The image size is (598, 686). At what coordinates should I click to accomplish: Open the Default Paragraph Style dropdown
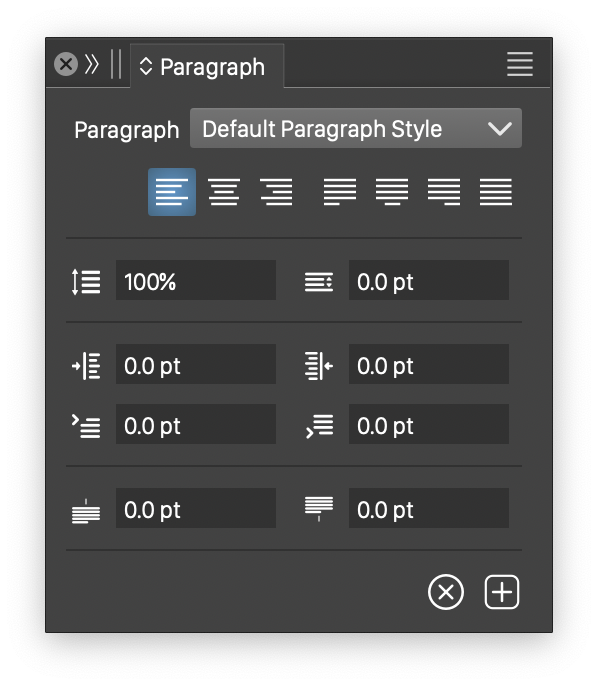tap(356, 128)
